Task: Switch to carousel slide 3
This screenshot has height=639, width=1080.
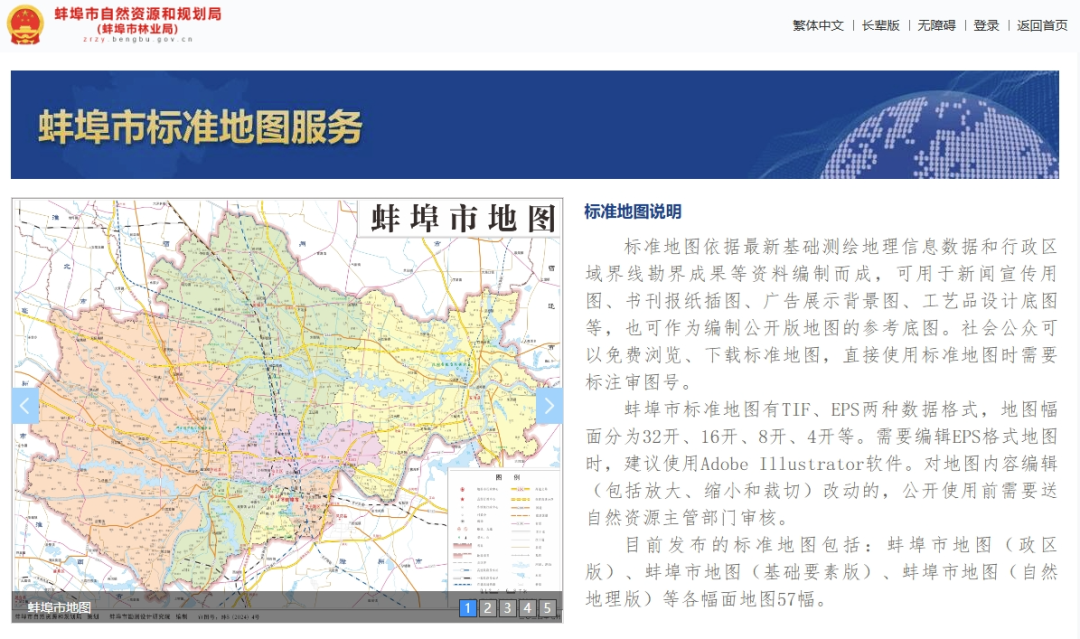Action: coord(507,608)
